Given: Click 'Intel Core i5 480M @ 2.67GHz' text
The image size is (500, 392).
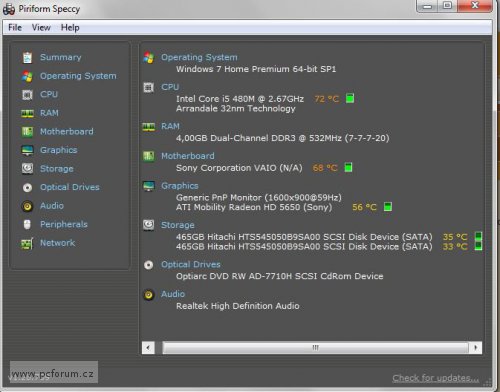Looking at the screenshot, I should [x=240, y=99].
